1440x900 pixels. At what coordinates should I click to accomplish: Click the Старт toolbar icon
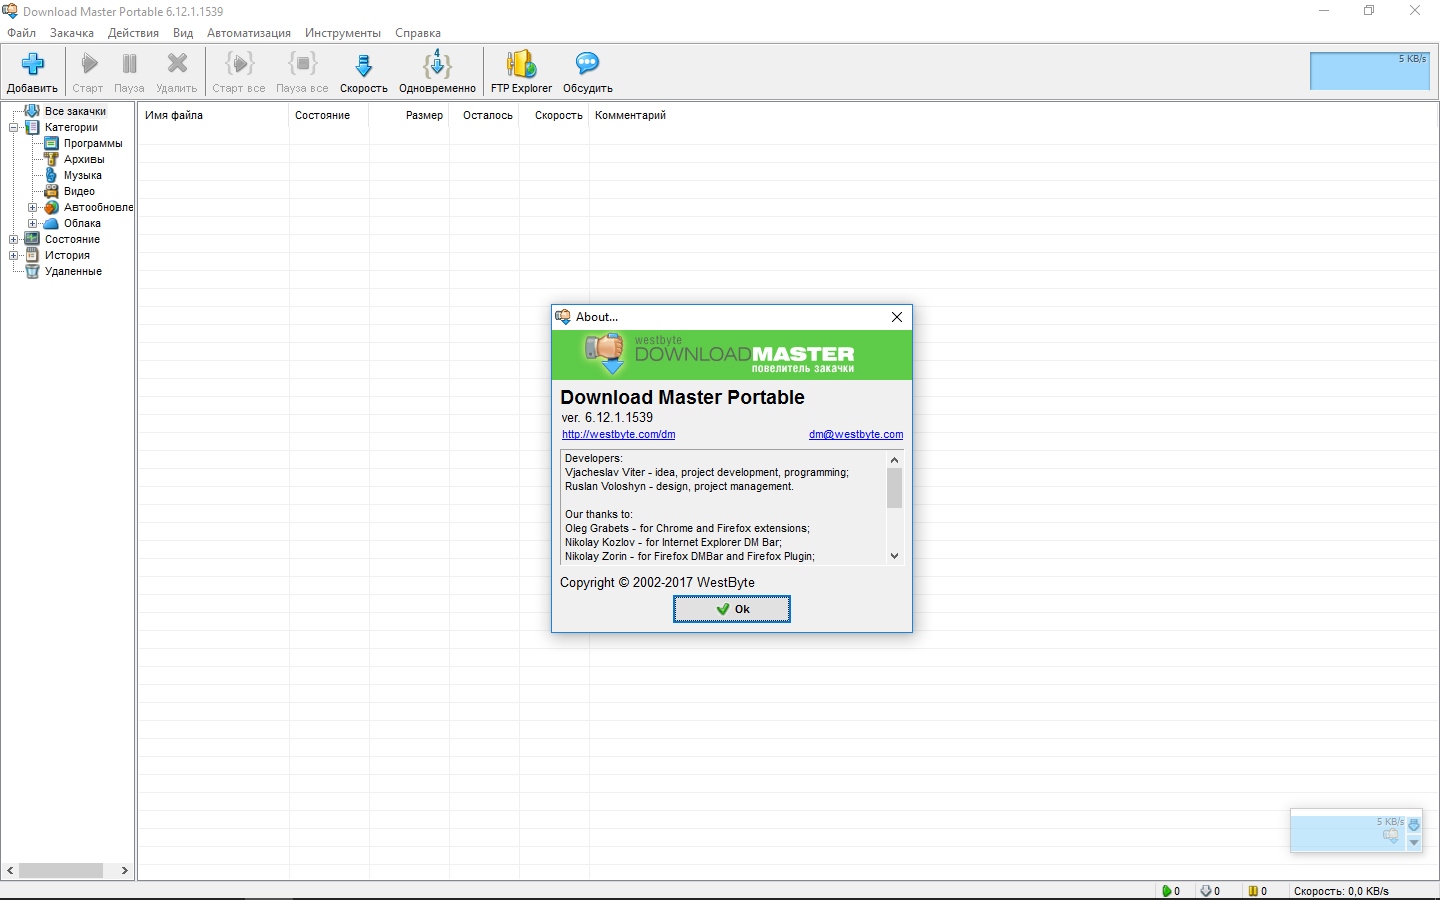[x=88, y=65]
